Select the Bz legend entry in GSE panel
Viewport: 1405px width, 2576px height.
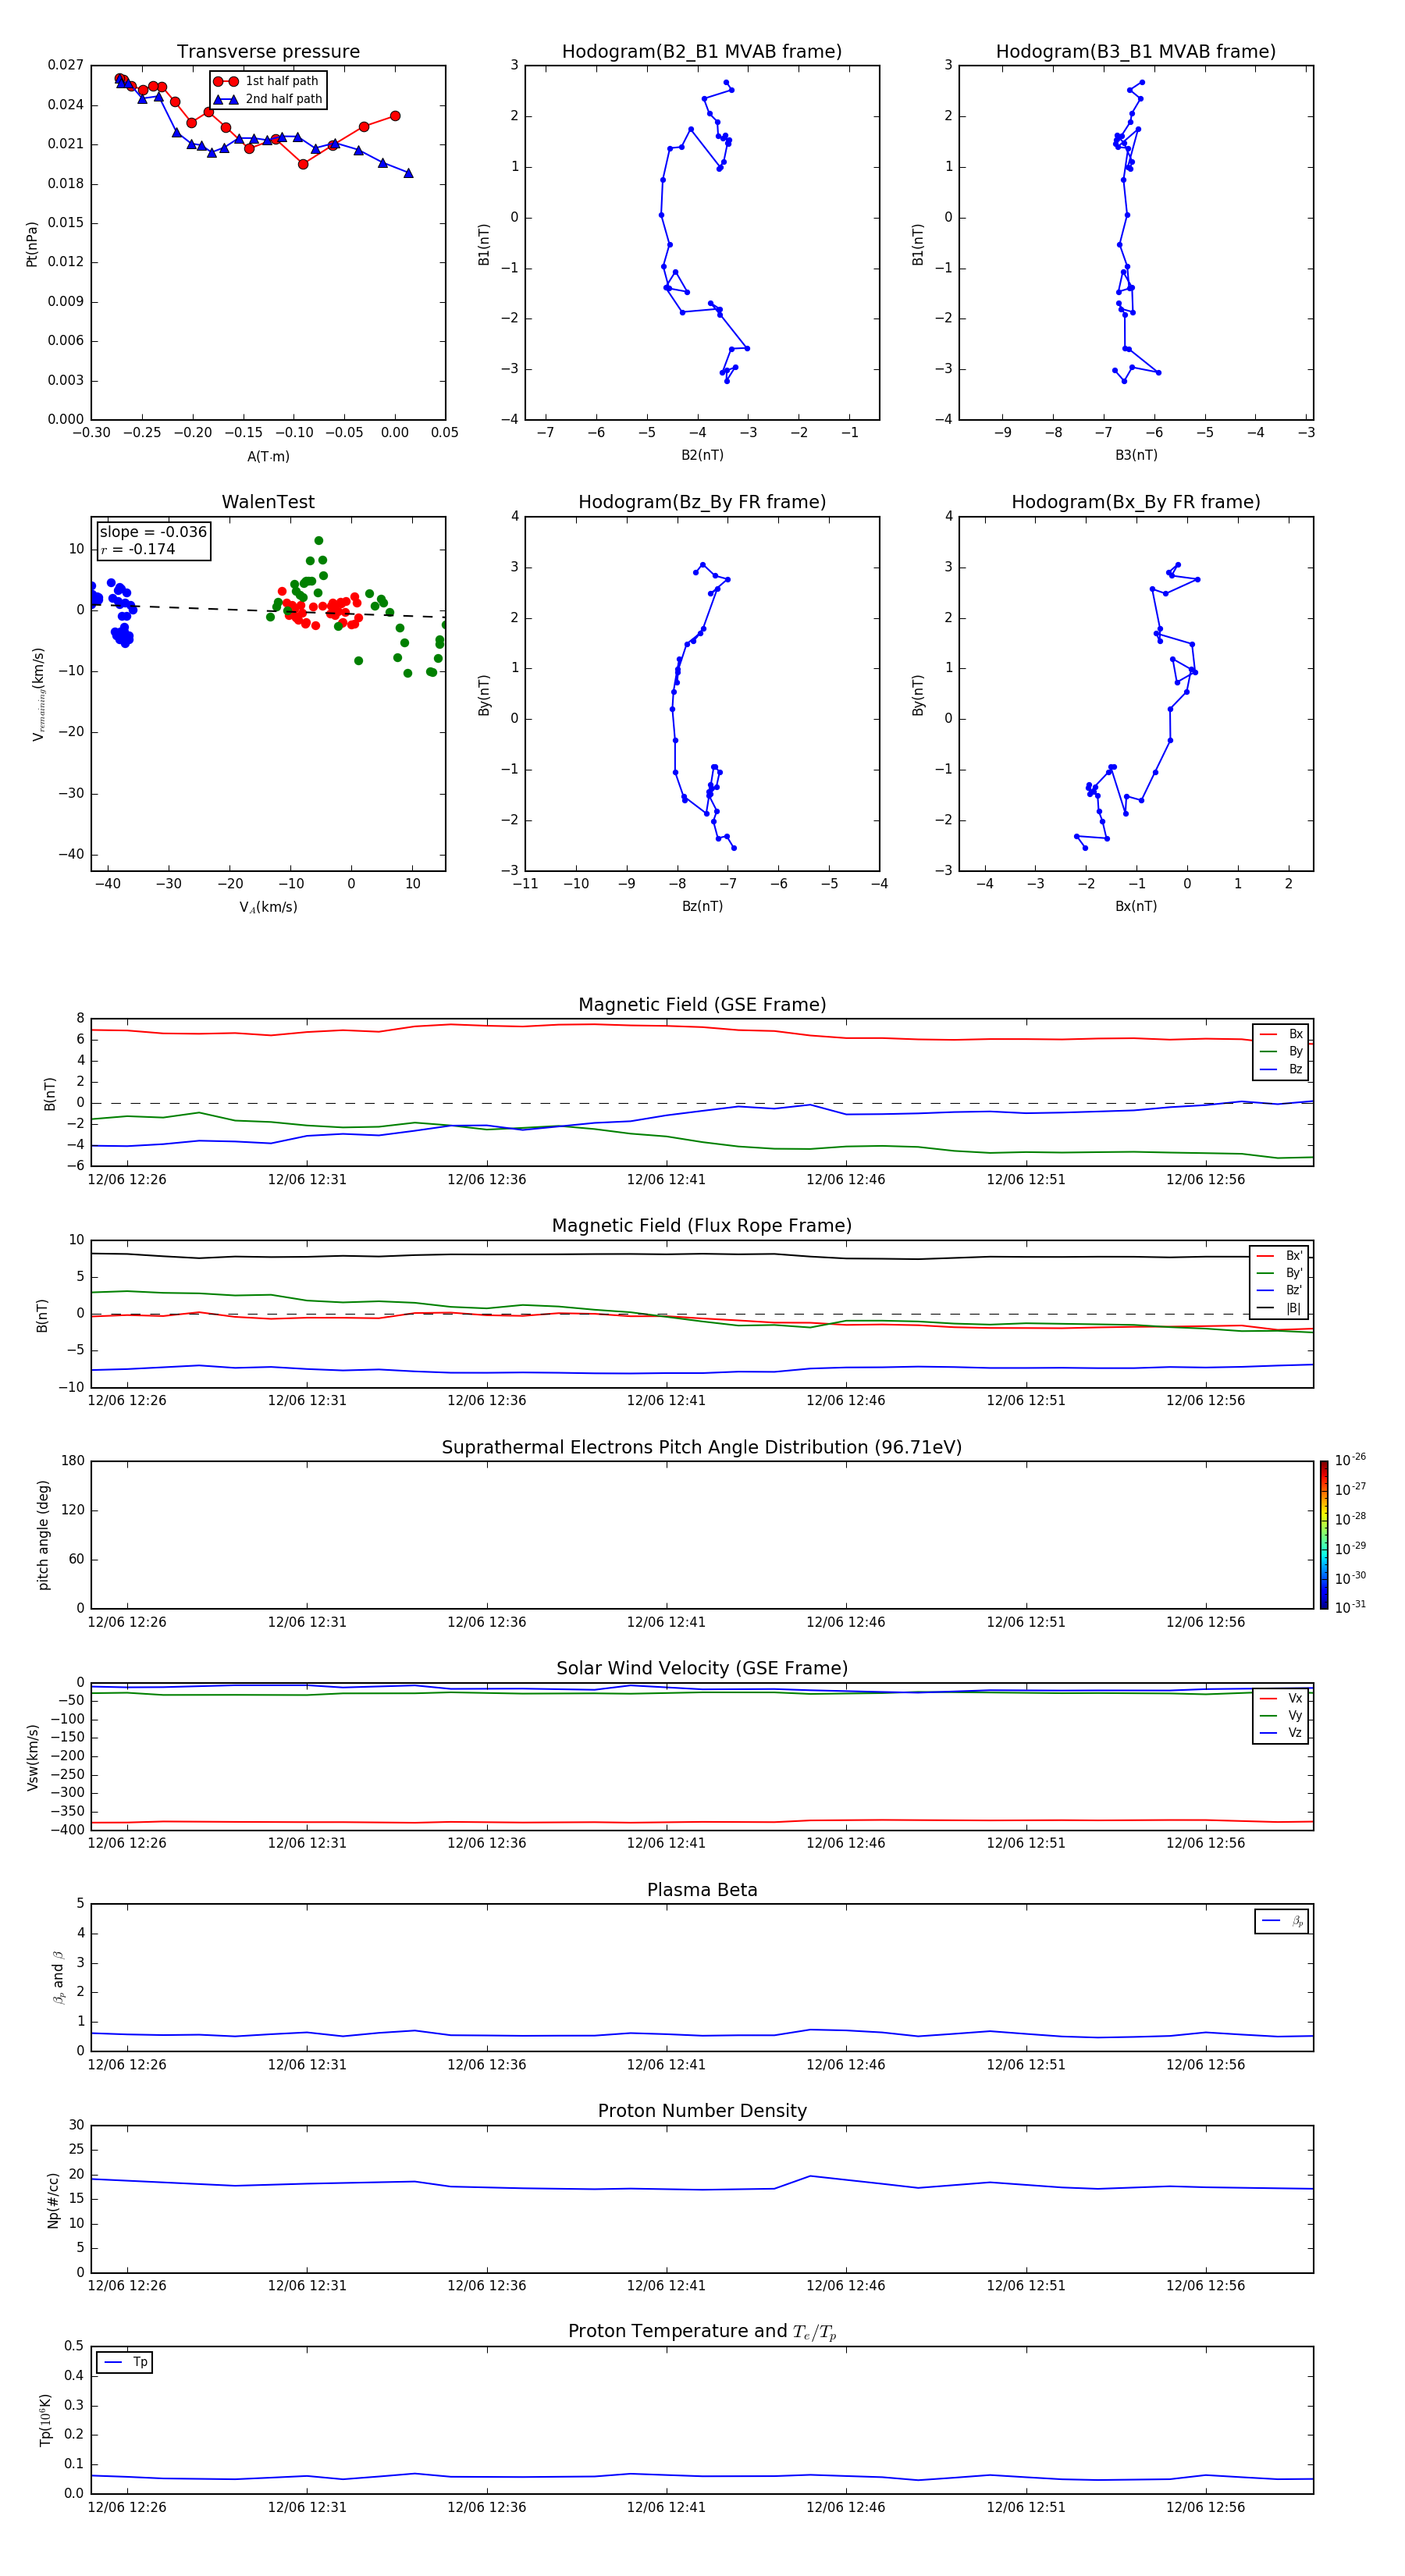tap(1281, 1069)
